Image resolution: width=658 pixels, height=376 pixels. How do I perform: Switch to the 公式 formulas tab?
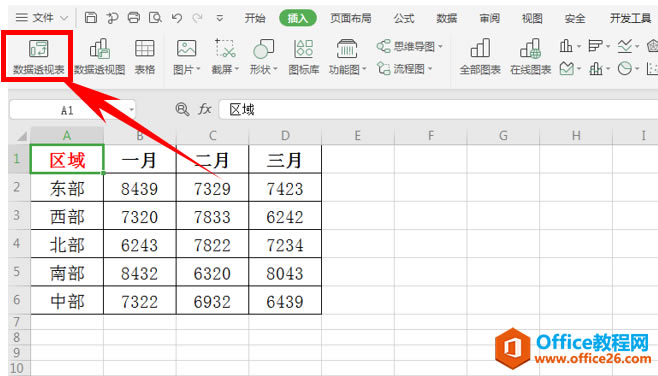(x=404, y=18)
